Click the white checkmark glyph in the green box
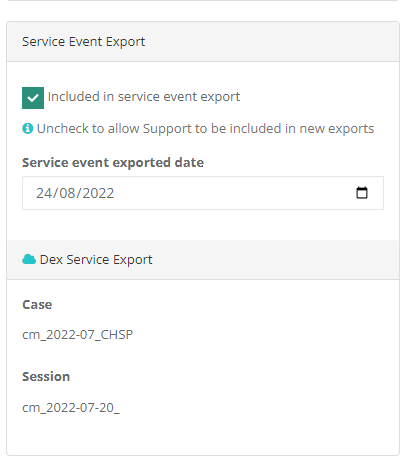409x463 pixels. click(33, 98)
